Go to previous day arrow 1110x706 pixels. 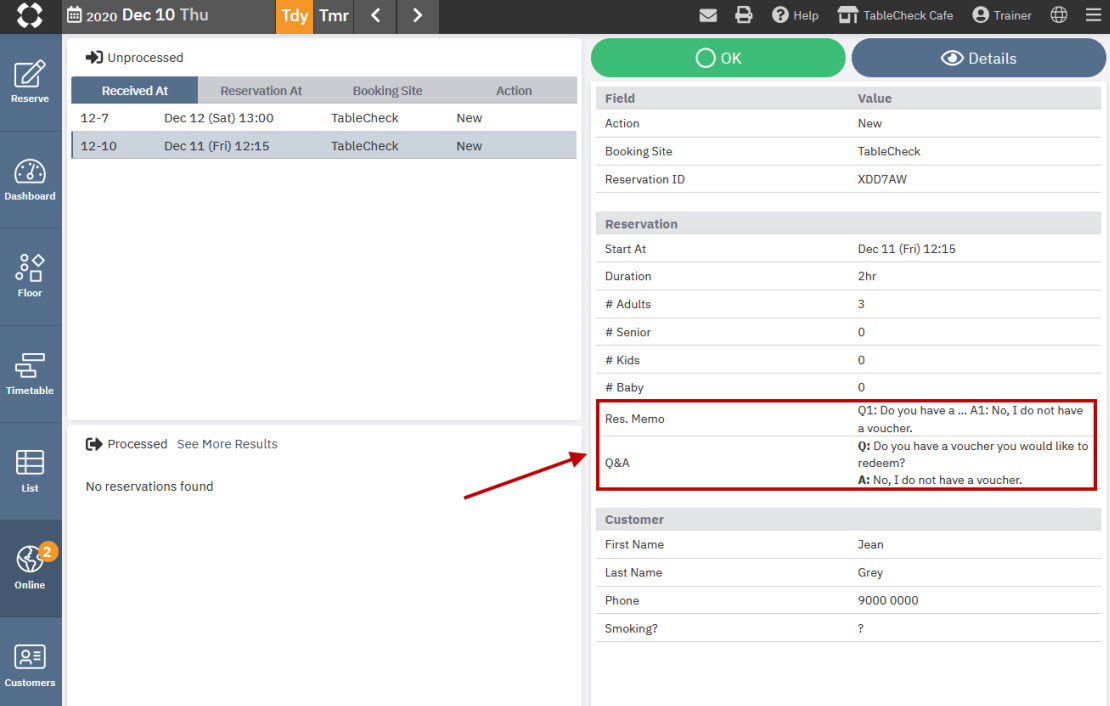(376, 16)
